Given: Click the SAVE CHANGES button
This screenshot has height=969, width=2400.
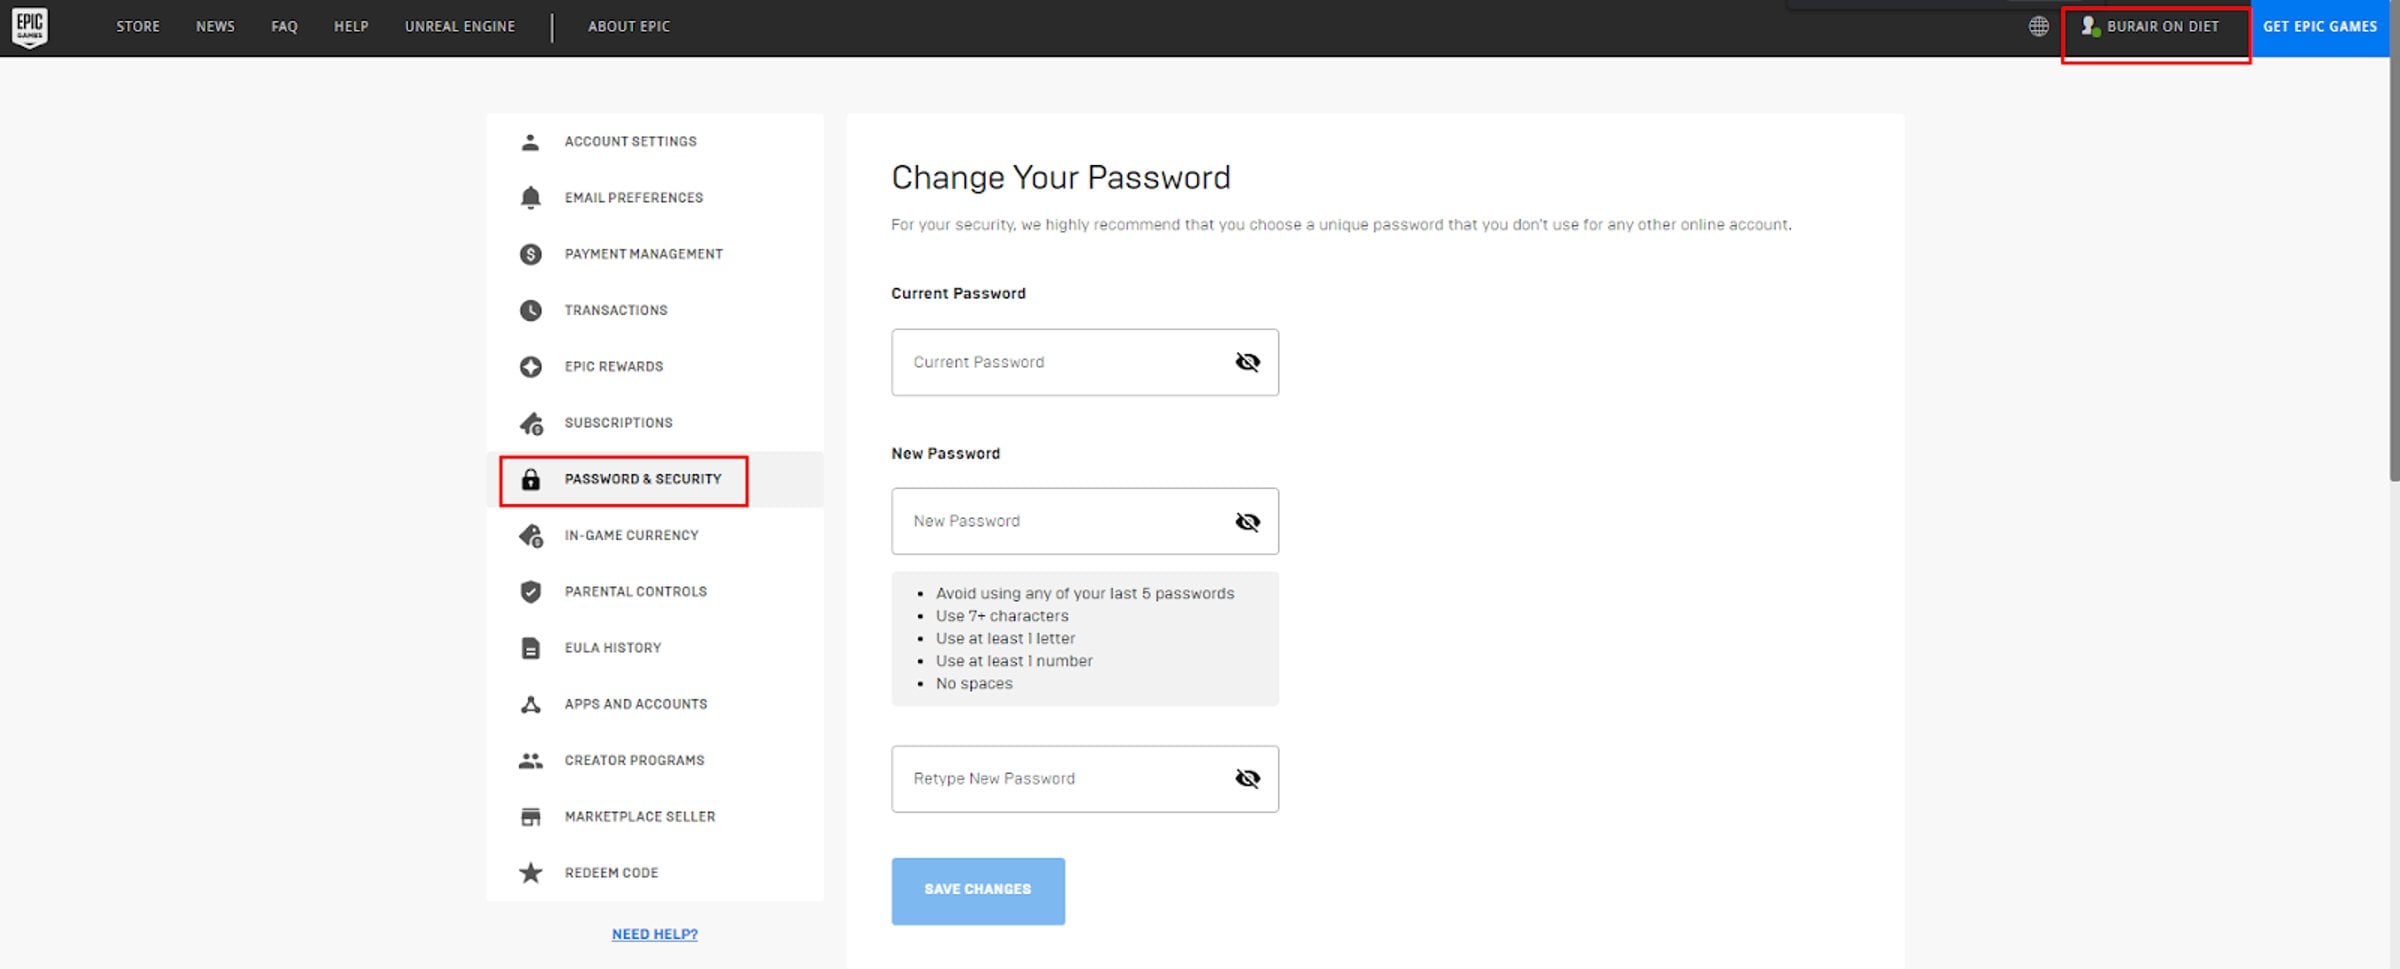Looking at the screenshot, I should (977, 889).
